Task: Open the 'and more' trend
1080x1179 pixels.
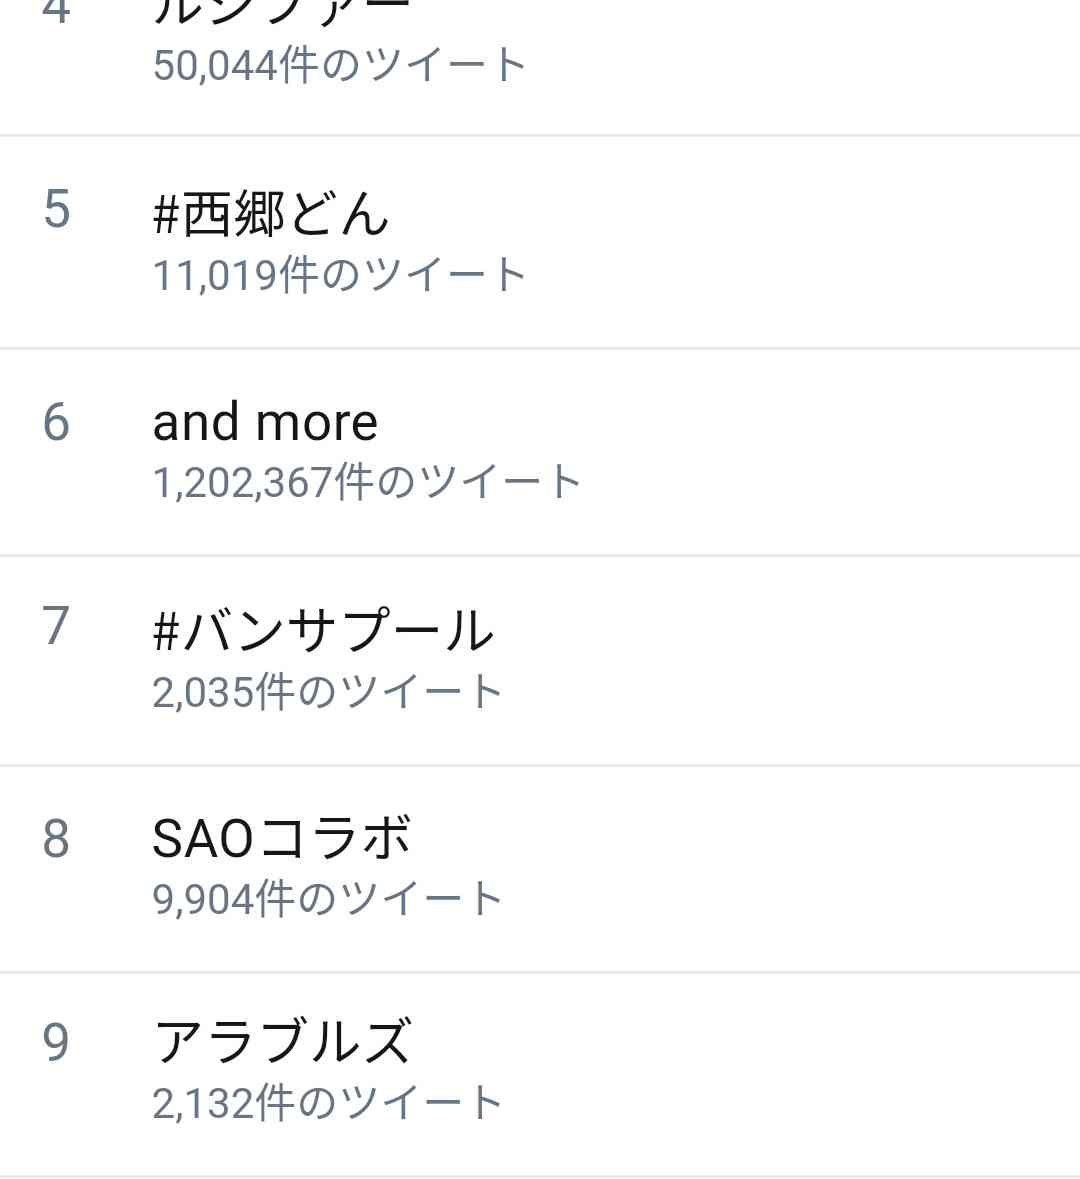Action: coord(265,423)
